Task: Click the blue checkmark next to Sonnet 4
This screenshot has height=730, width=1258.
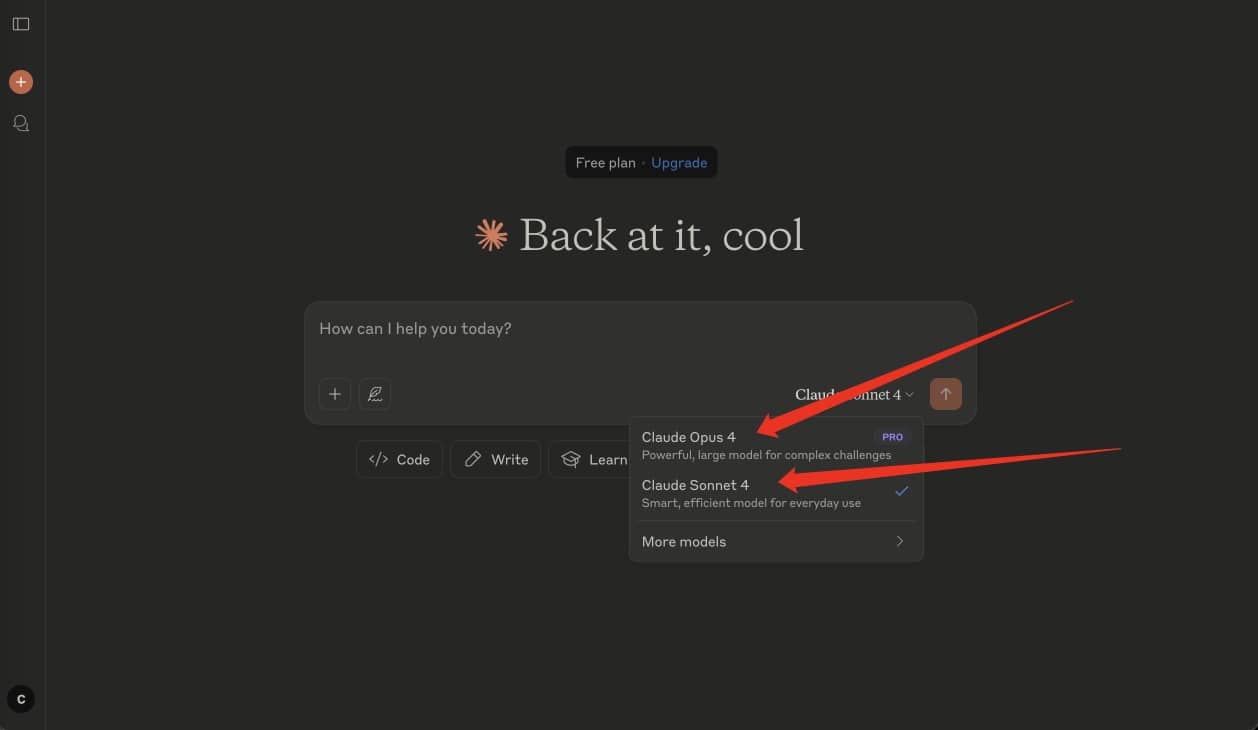Action: (x=901, y=491)
